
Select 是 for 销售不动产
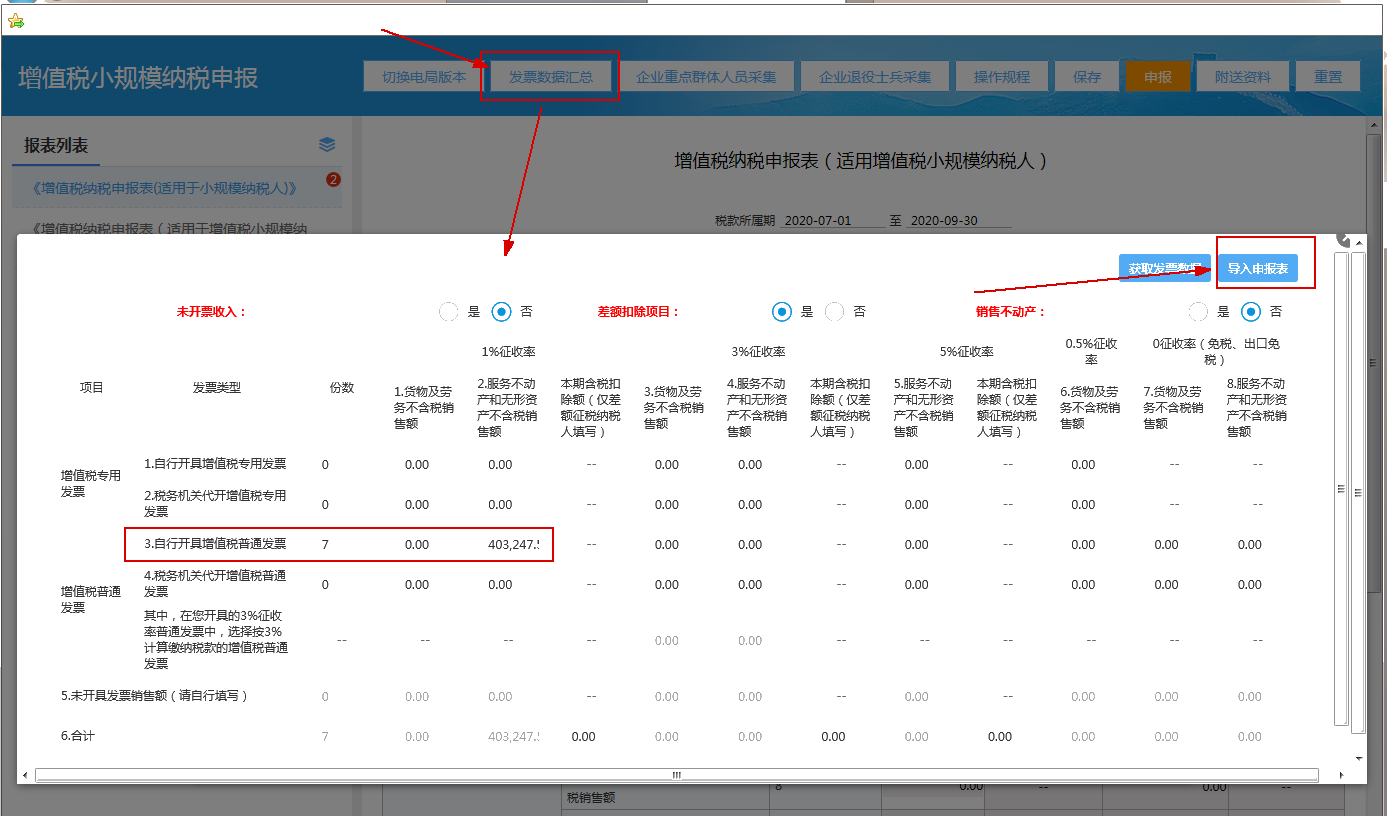click(1198, 311)
